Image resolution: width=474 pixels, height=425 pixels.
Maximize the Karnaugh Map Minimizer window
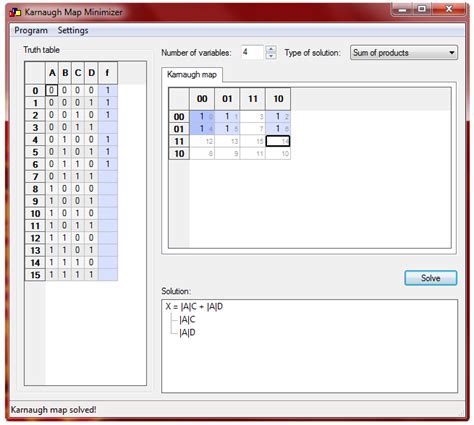(x=422, y=10)
